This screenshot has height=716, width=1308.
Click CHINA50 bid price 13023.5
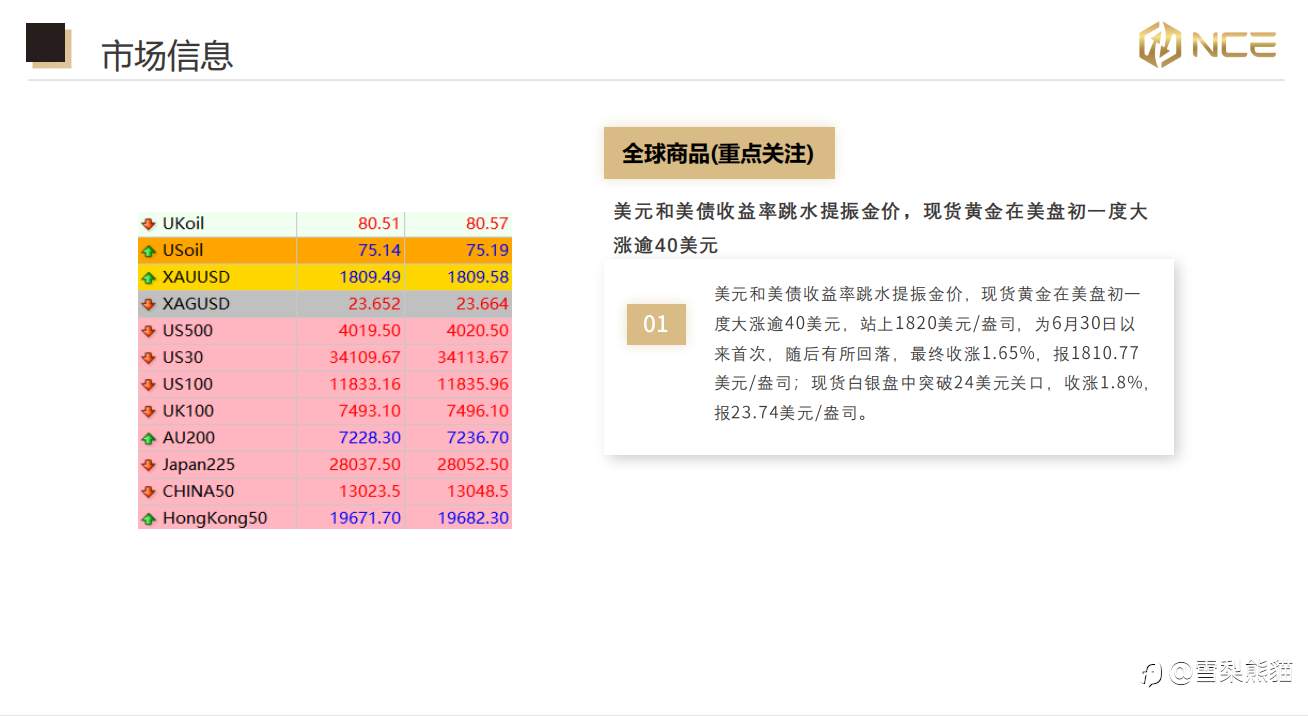point(370,492)
